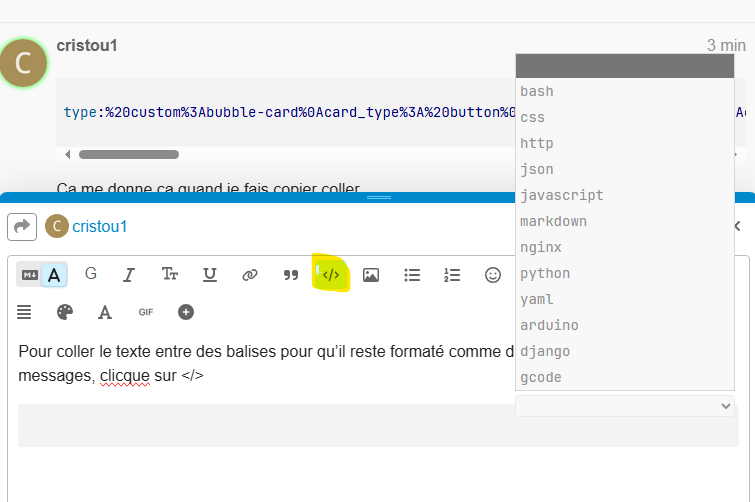Image resolution: width=755 pixels, height=502 pixels.
Task: Choose yaml in the language dropdown
Action: (537, 299)
